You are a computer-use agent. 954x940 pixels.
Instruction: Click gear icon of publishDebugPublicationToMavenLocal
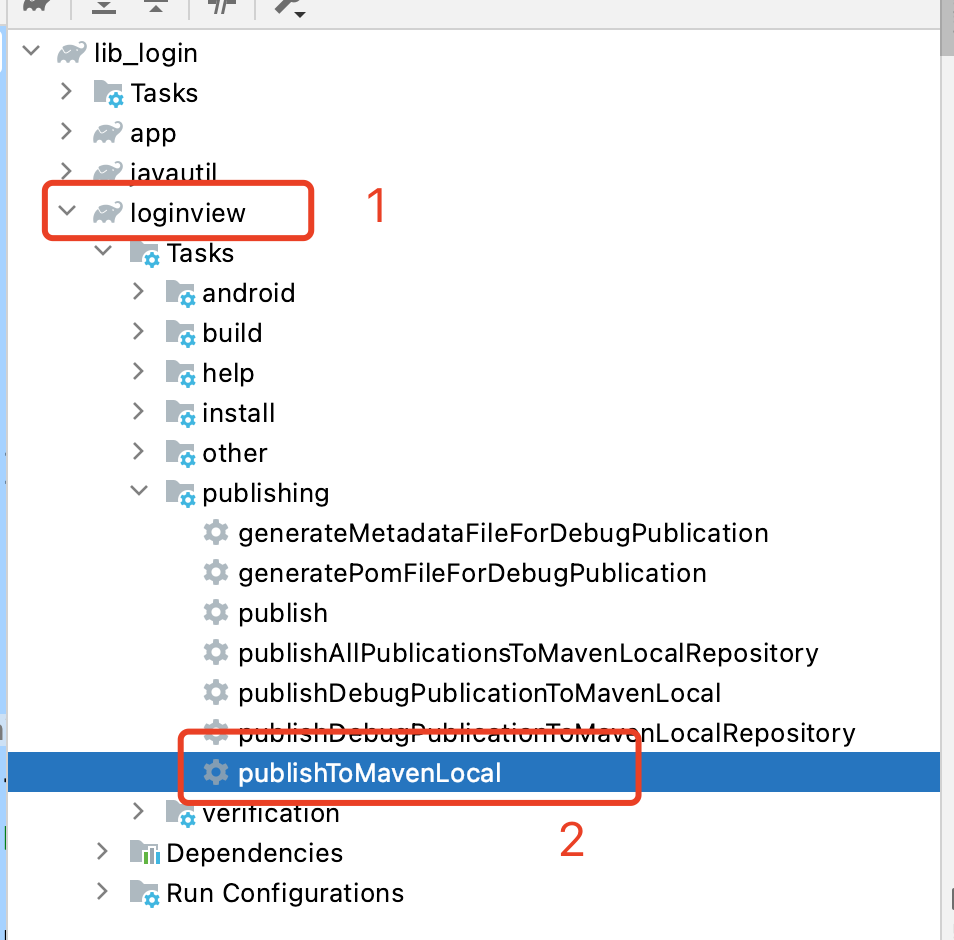pyautogui.click(x=215, y=692)
